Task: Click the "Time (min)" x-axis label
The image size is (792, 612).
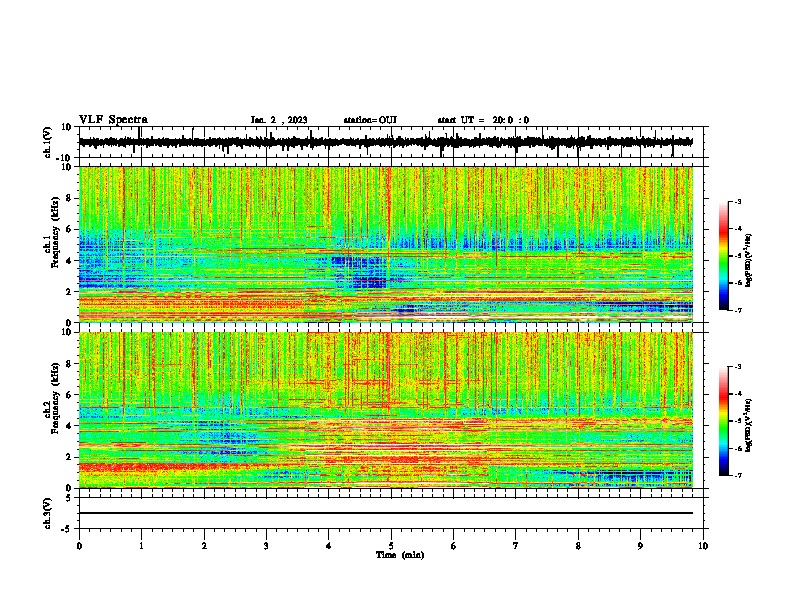Action: point(400,555)
